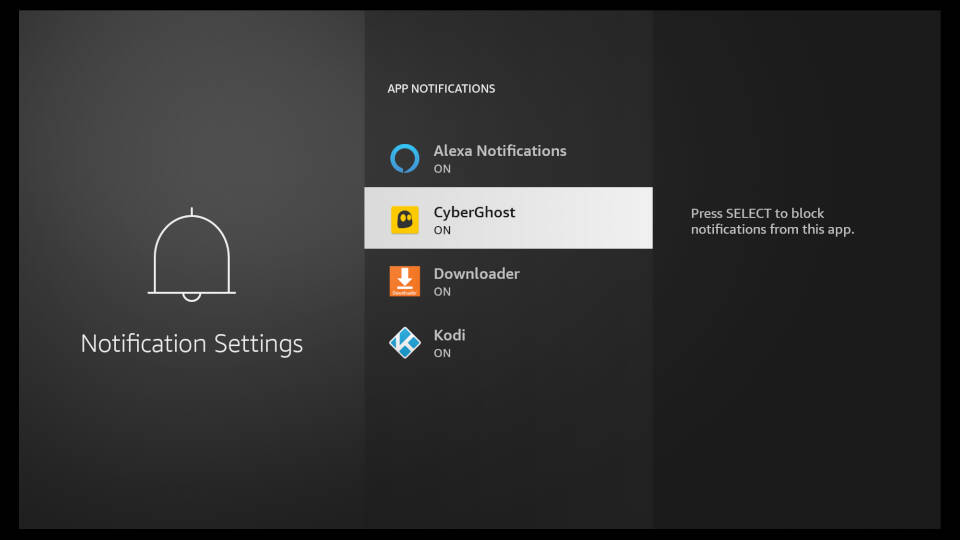Image resolution: width=960 pixels, height=540 pixels.
Task: Click the CyberGhost ghost icon
Action: pyautogui.click(x=405, y=220)
